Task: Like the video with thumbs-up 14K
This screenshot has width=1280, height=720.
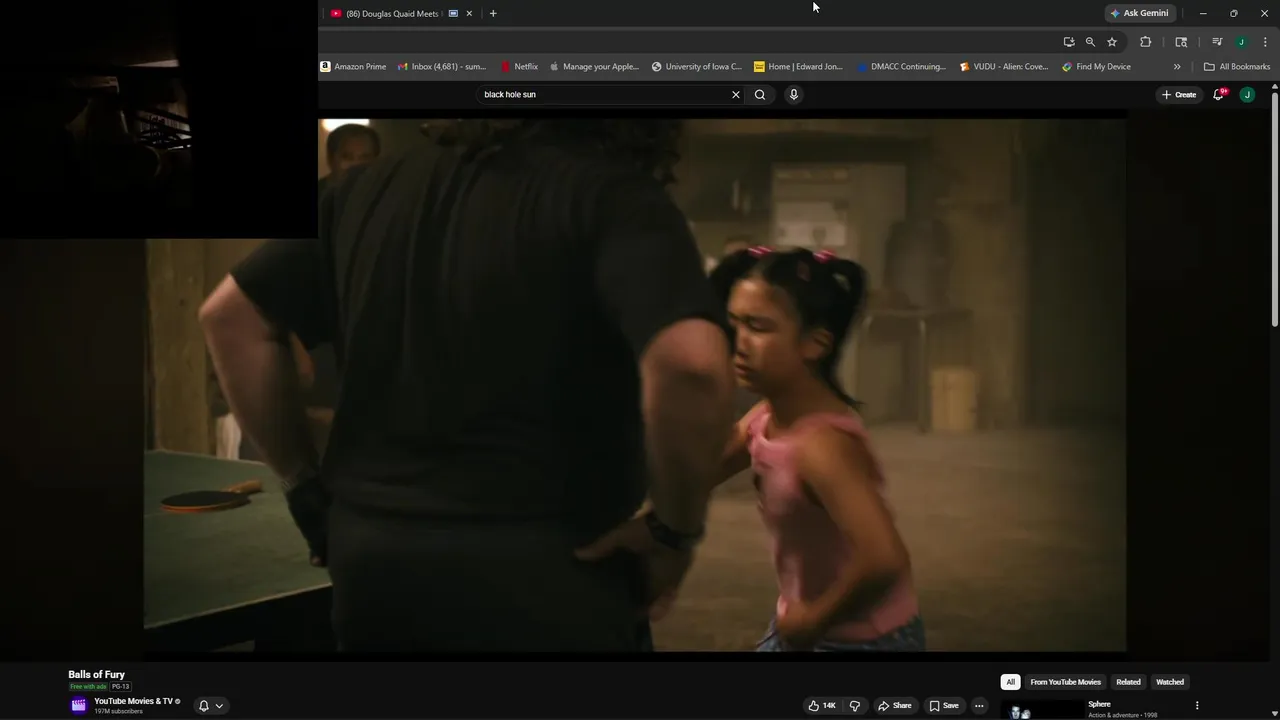Action: click(822, 705)
